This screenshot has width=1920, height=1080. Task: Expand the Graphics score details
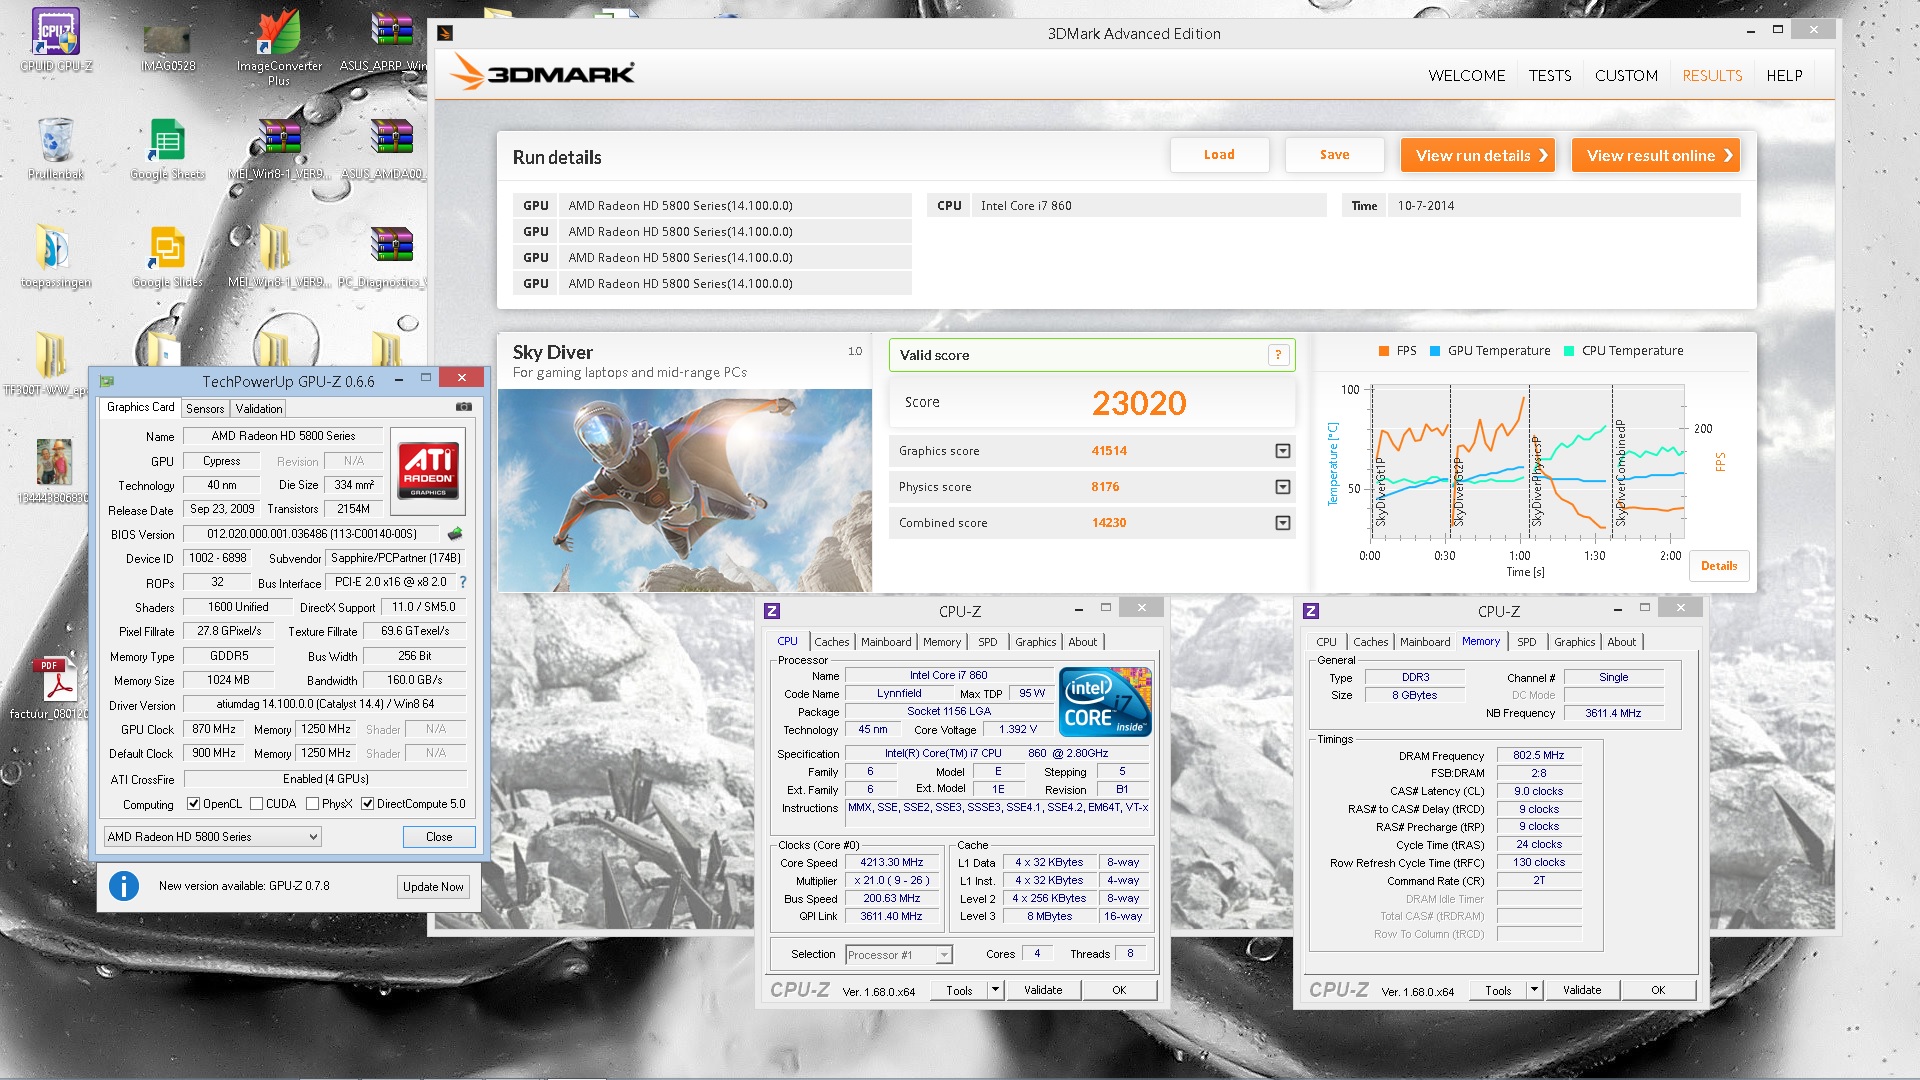click(1283, 451)
